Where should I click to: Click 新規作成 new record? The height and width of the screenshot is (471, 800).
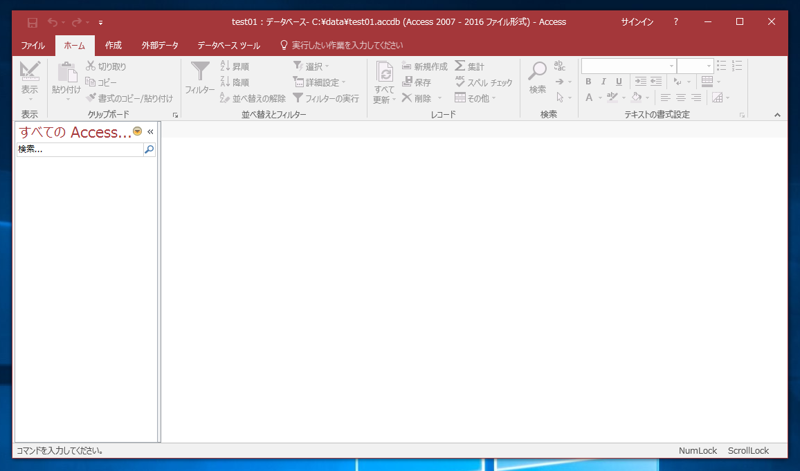[x=424, y=66]
